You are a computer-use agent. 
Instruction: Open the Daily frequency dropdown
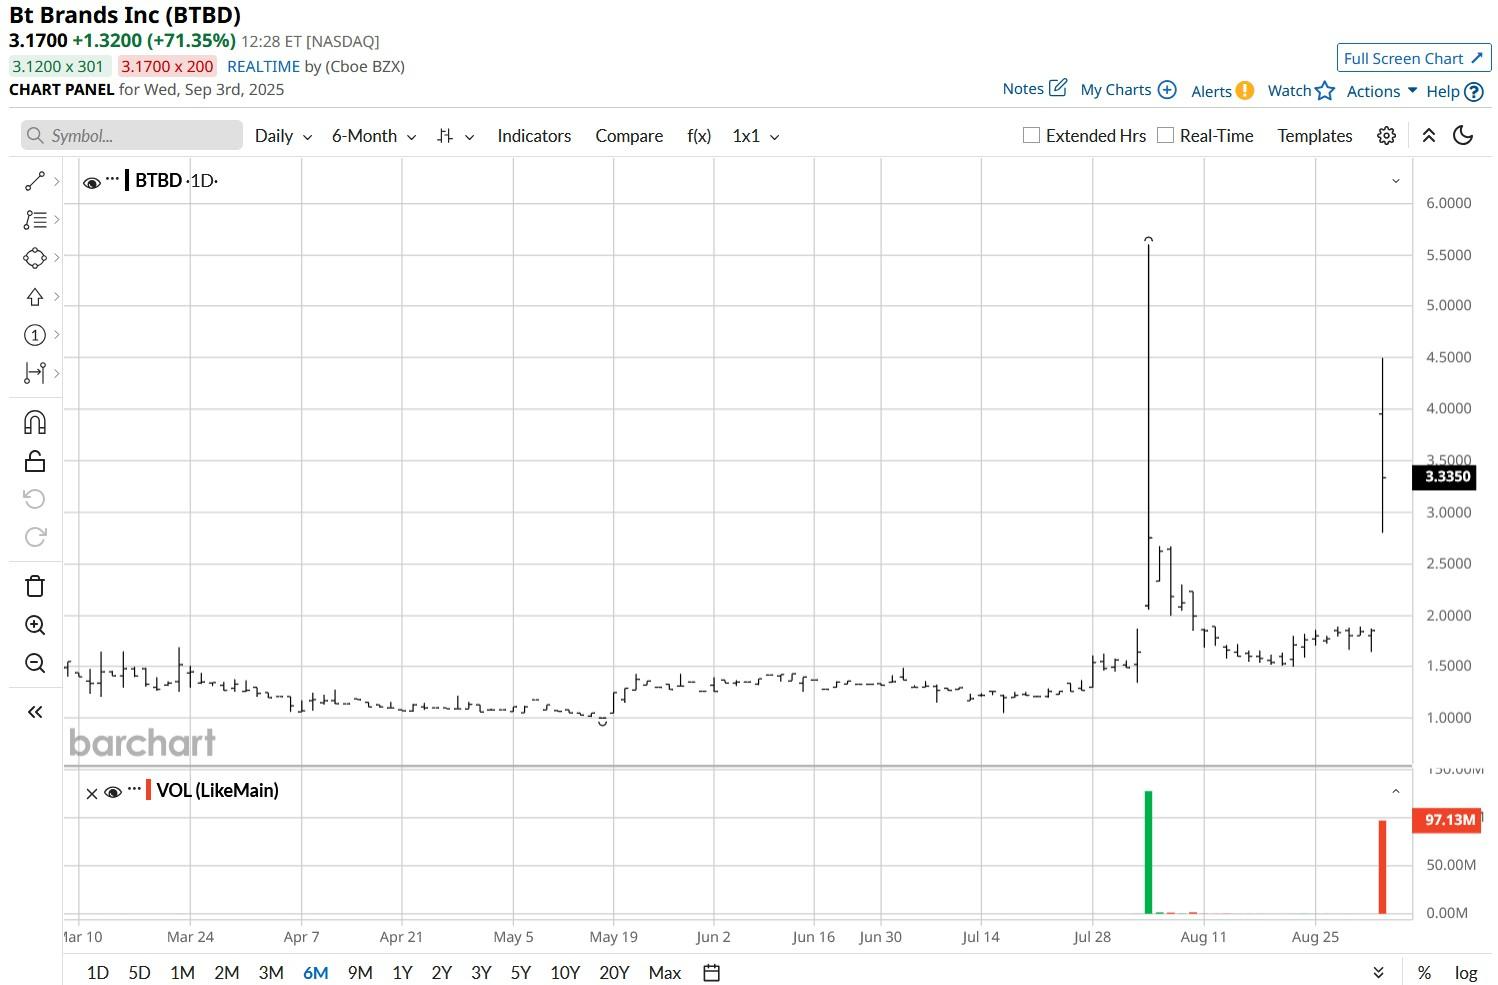tap(283, 136)
